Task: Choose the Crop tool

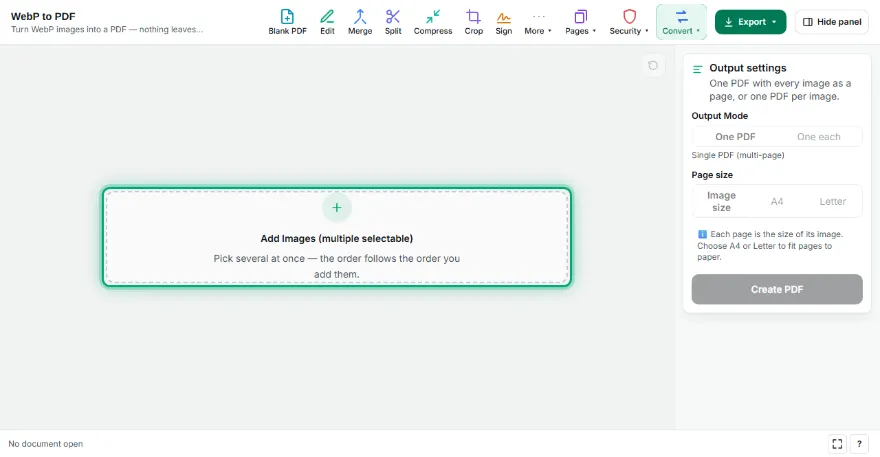Action: (474, 22)
